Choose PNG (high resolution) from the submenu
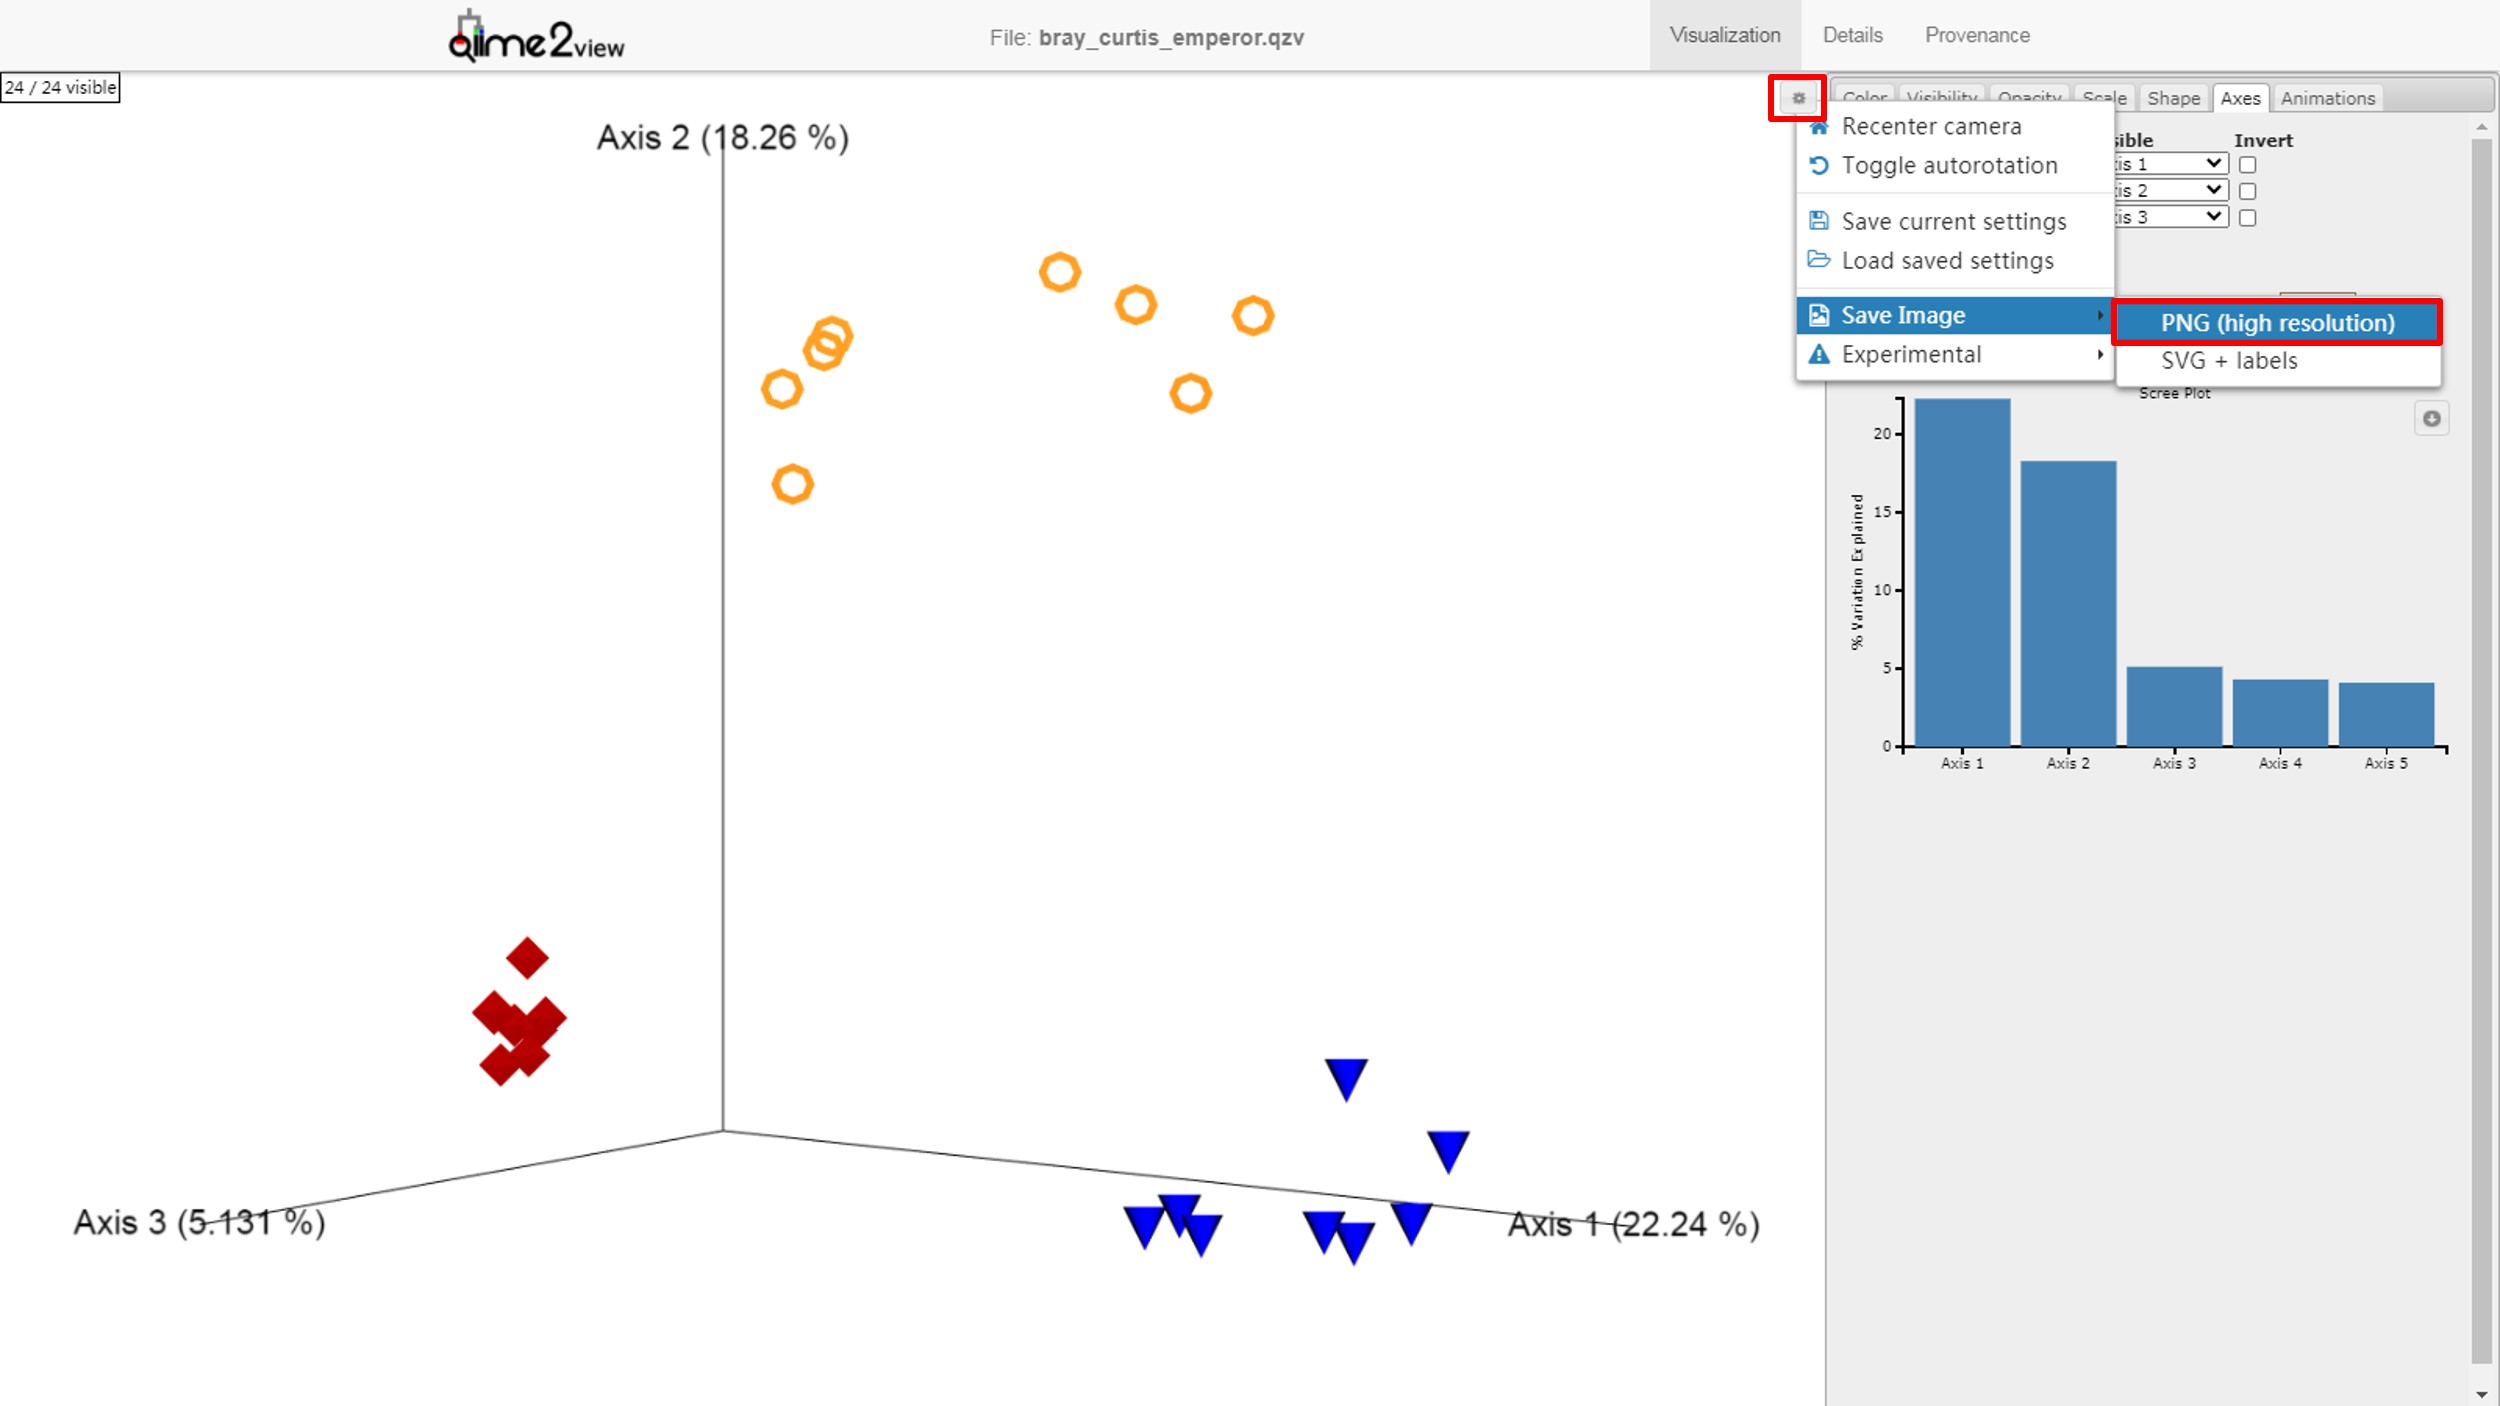2500x1406 pixels. click(x=2277, y=323)
